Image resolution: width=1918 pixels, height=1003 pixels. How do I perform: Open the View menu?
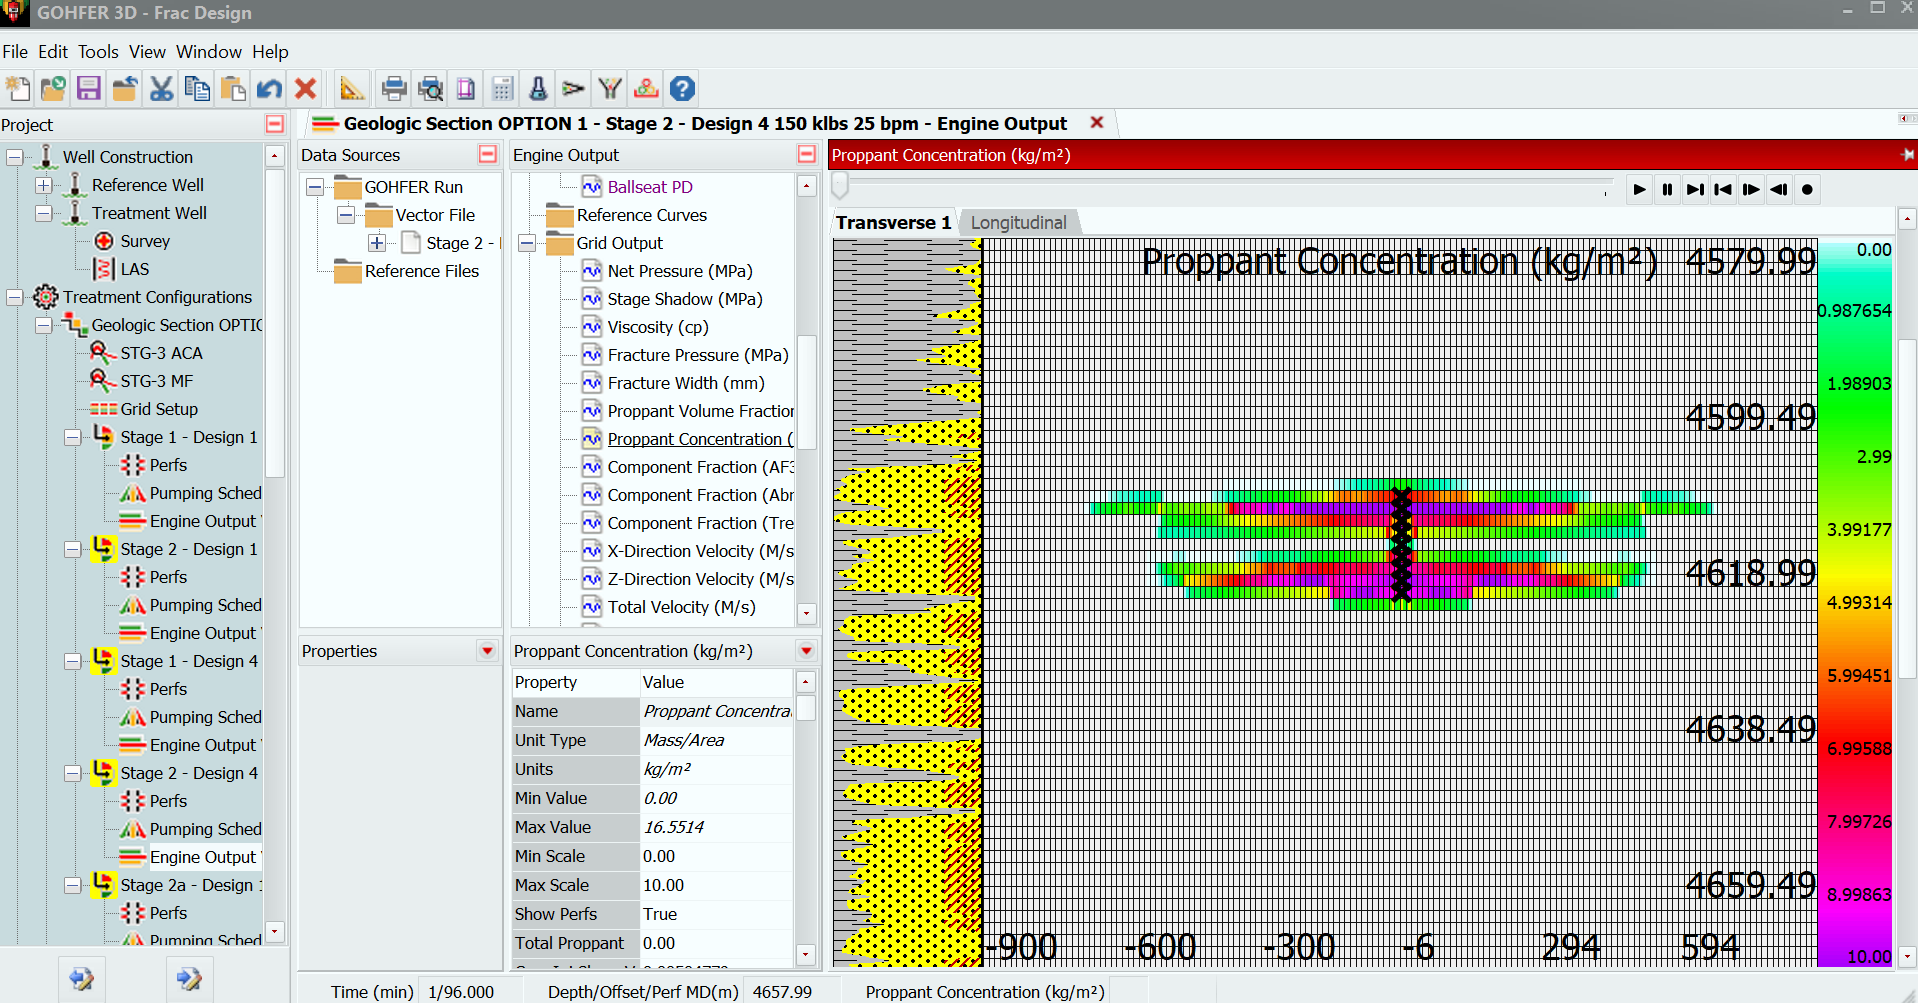click(x=147, y=51)
